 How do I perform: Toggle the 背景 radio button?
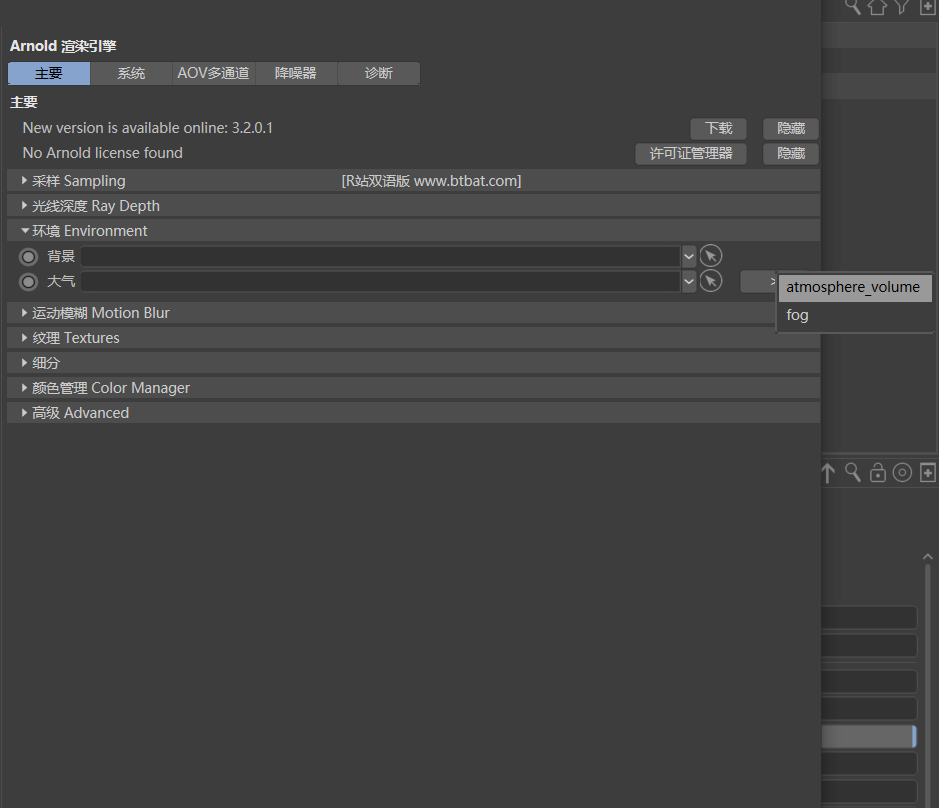point(28,257)
